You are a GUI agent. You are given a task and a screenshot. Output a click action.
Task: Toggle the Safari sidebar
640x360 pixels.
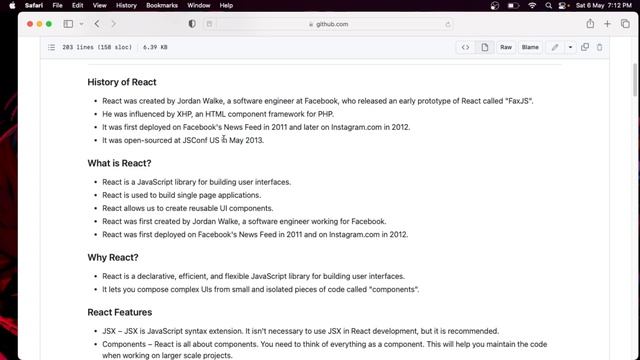[68, 24]
